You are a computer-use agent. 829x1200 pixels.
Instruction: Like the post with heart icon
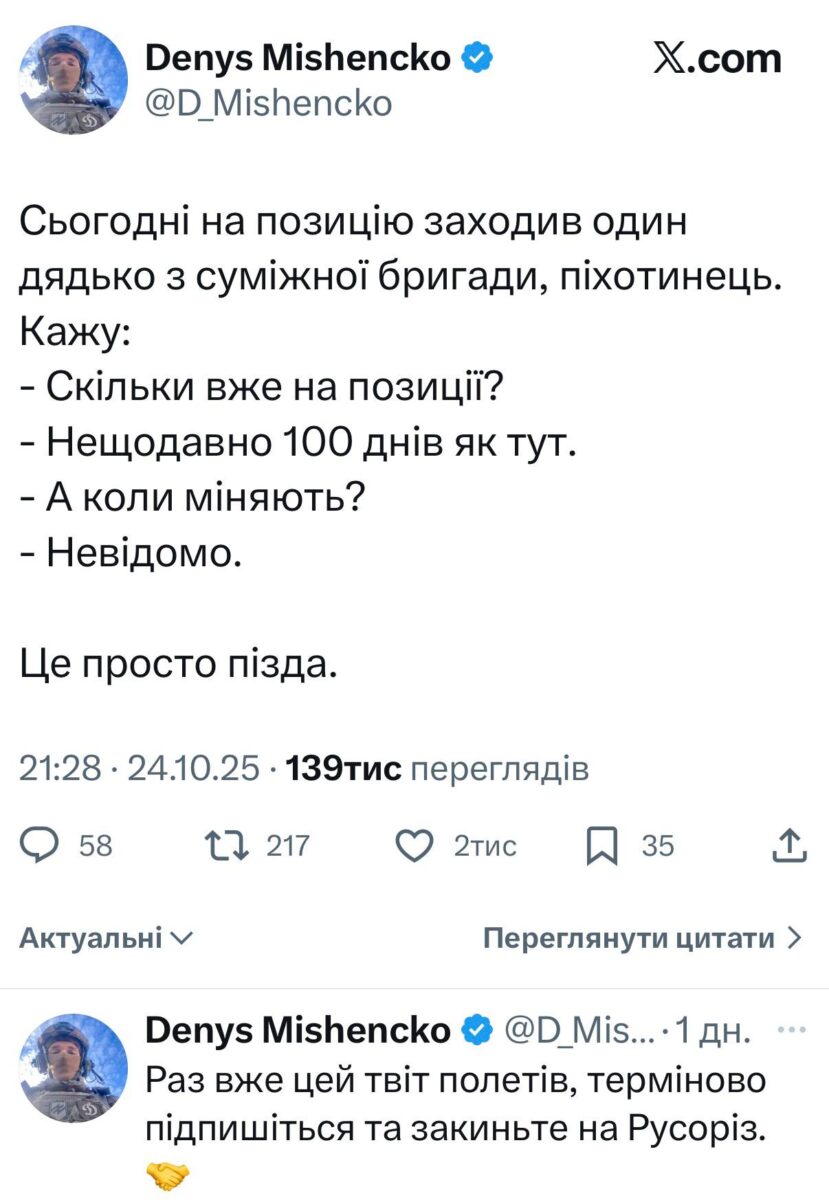(x=412, y=846)
